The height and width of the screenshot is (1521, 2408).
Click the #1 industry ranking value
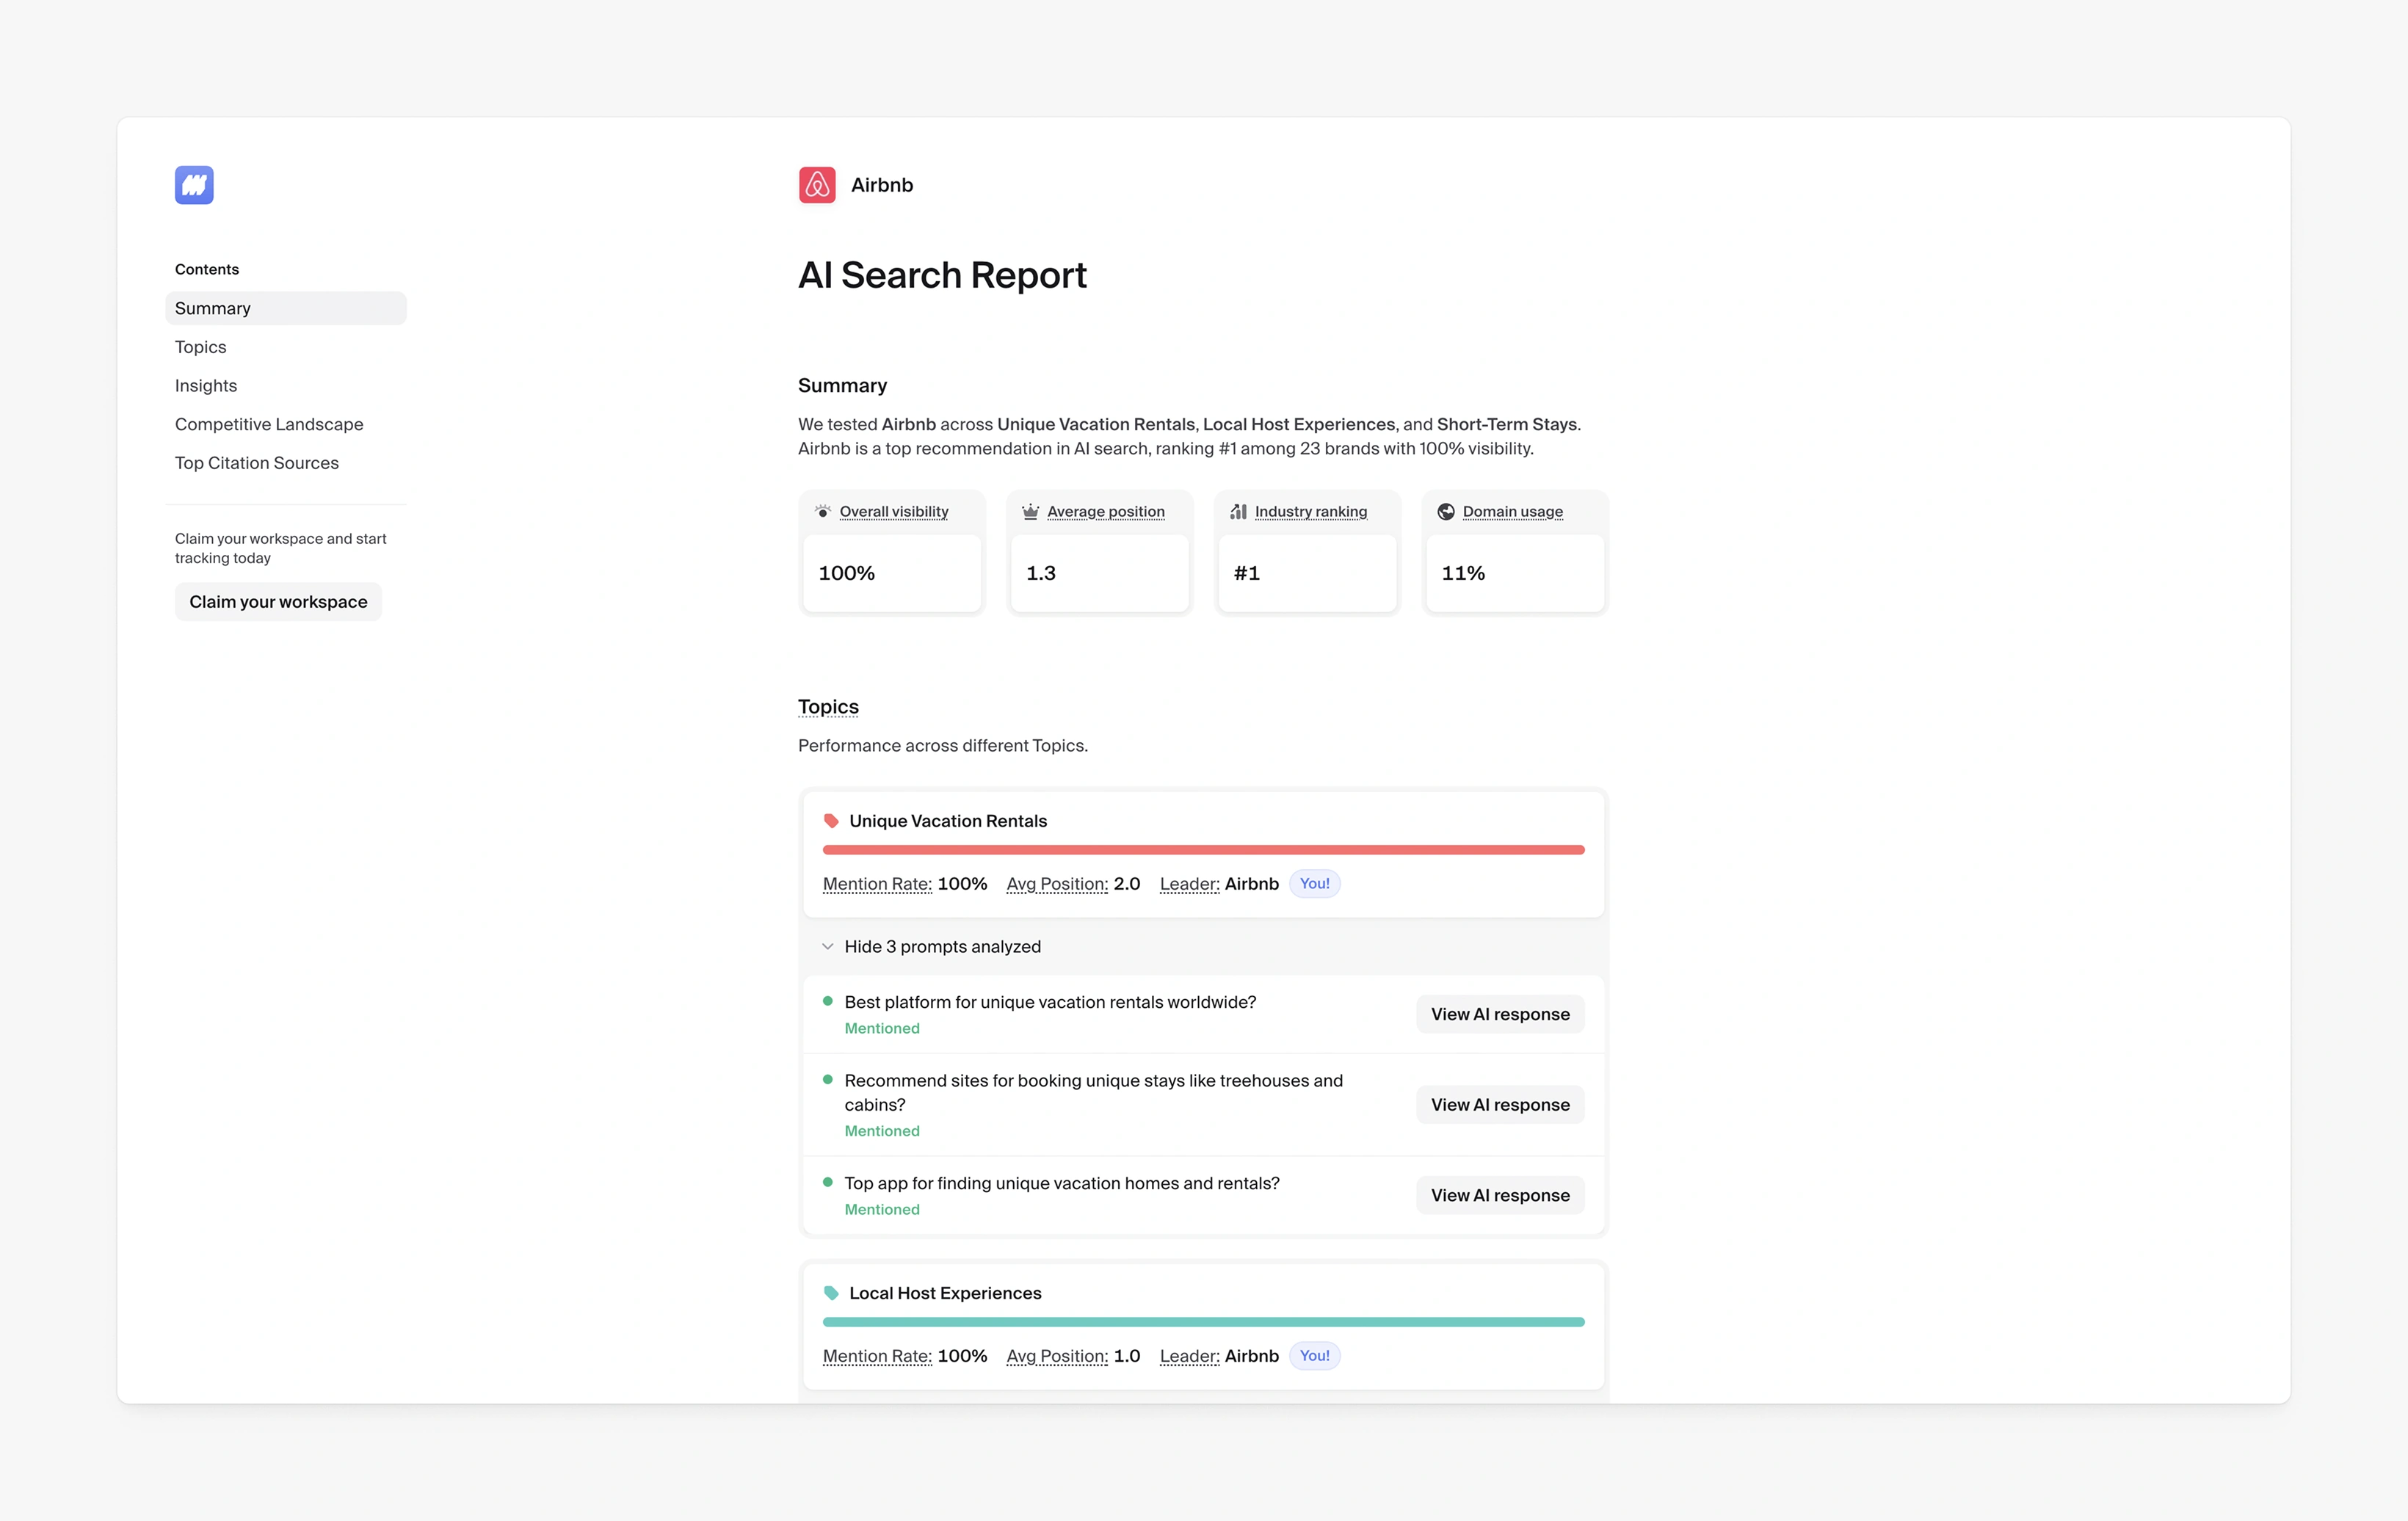pos(1246,573)
